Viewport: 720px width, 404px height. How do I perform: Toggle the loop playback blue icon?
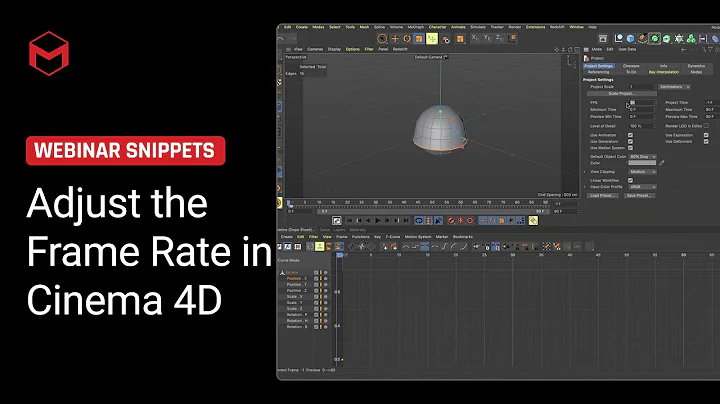pos(419,221)
